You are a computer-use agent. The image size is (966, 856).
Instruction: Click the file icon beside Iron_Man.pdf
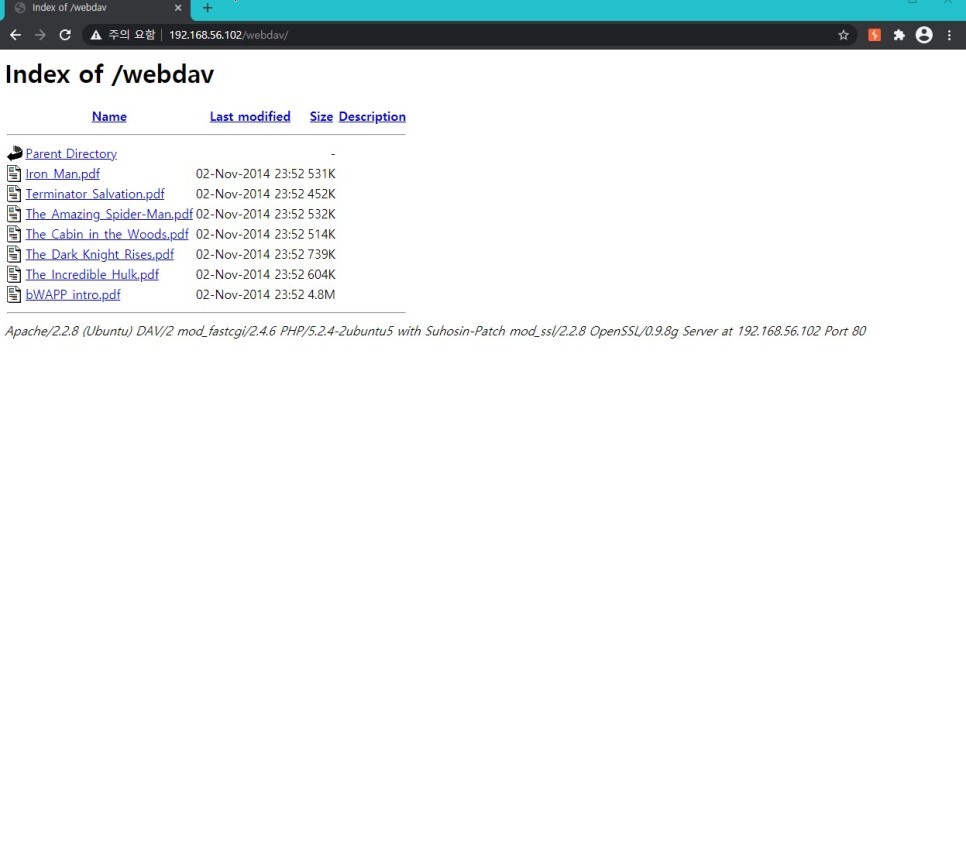click(x=14, y=174)
